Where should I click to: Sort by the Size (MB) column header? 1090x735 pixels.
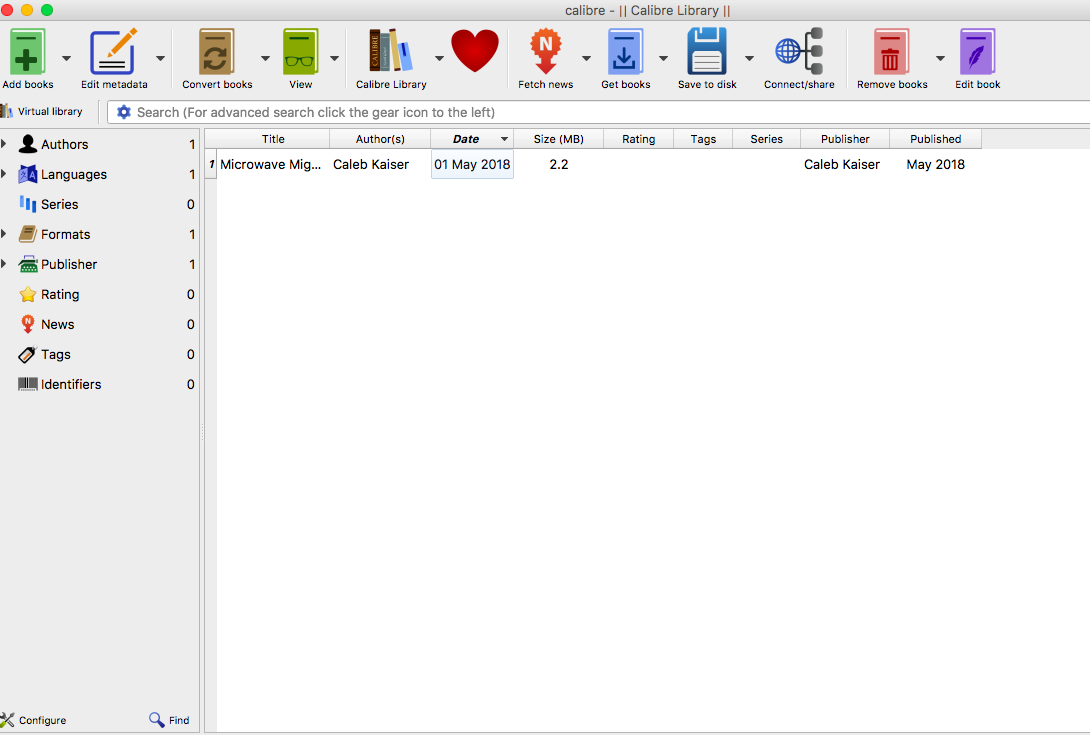click(559, 139)
